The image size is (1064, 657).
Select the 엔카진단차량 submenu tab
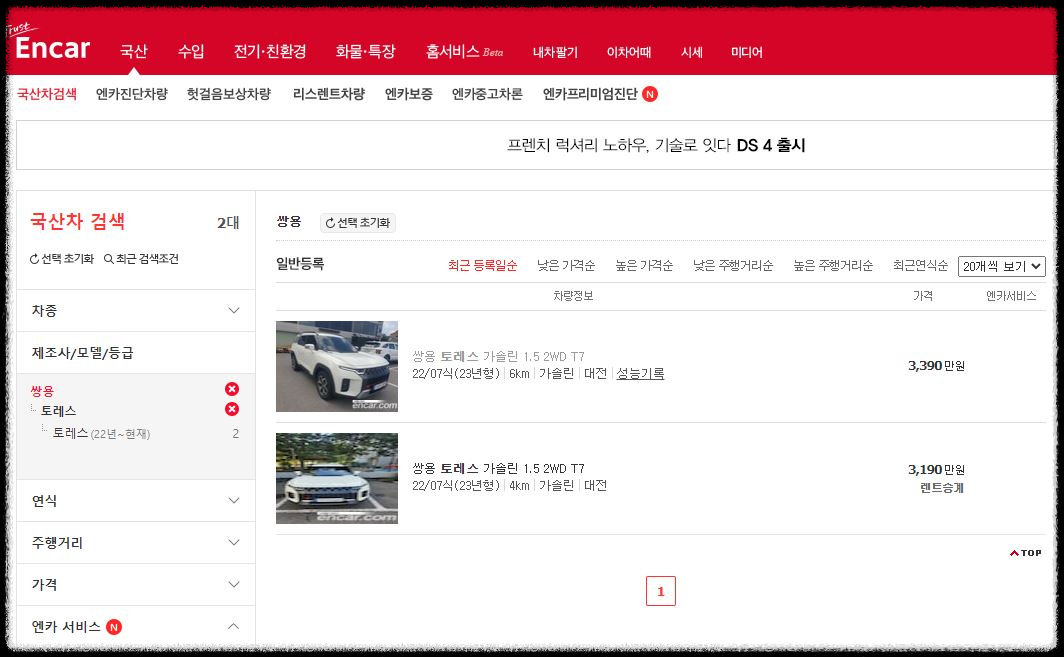tap(132, 94)
